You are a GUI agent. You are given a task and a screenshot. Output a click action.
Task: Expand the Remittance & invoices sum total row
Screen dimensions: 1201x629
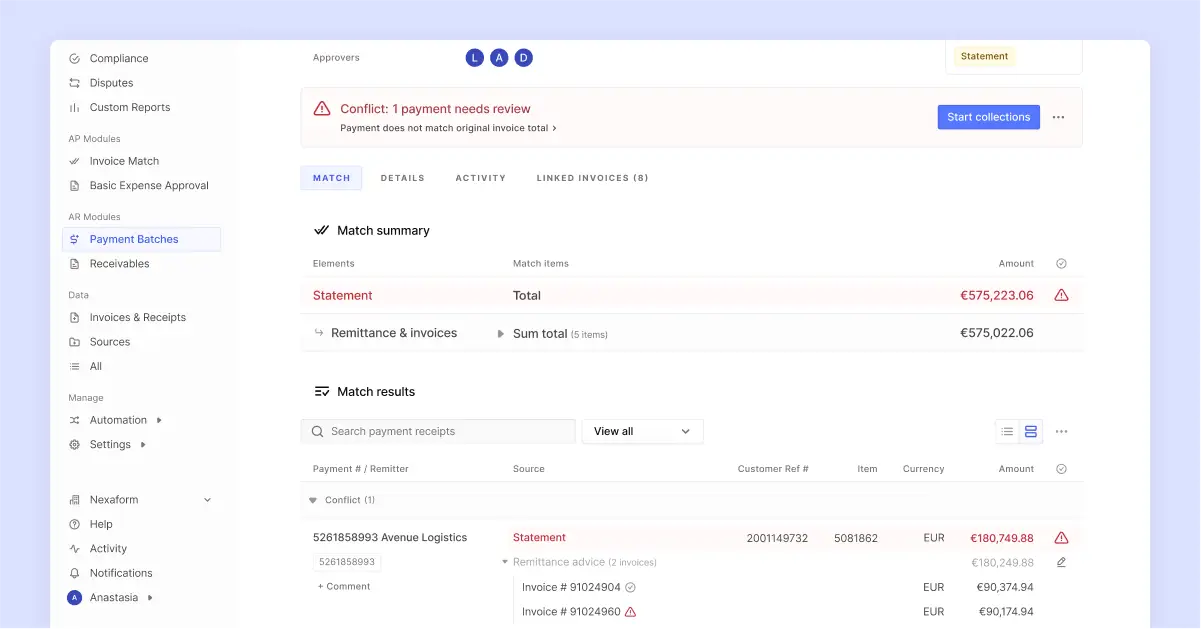(500, 334)
